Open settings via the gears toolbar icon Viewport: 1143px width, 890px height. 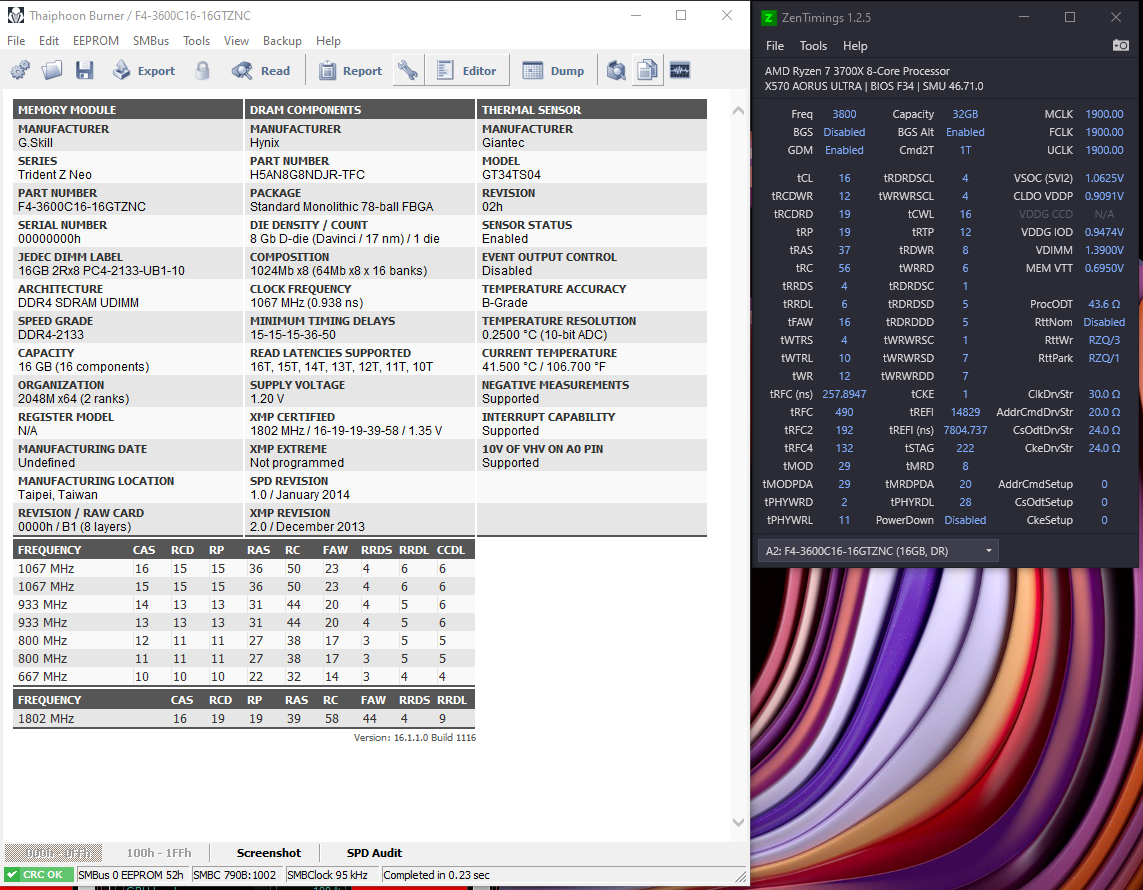point(20,71)
